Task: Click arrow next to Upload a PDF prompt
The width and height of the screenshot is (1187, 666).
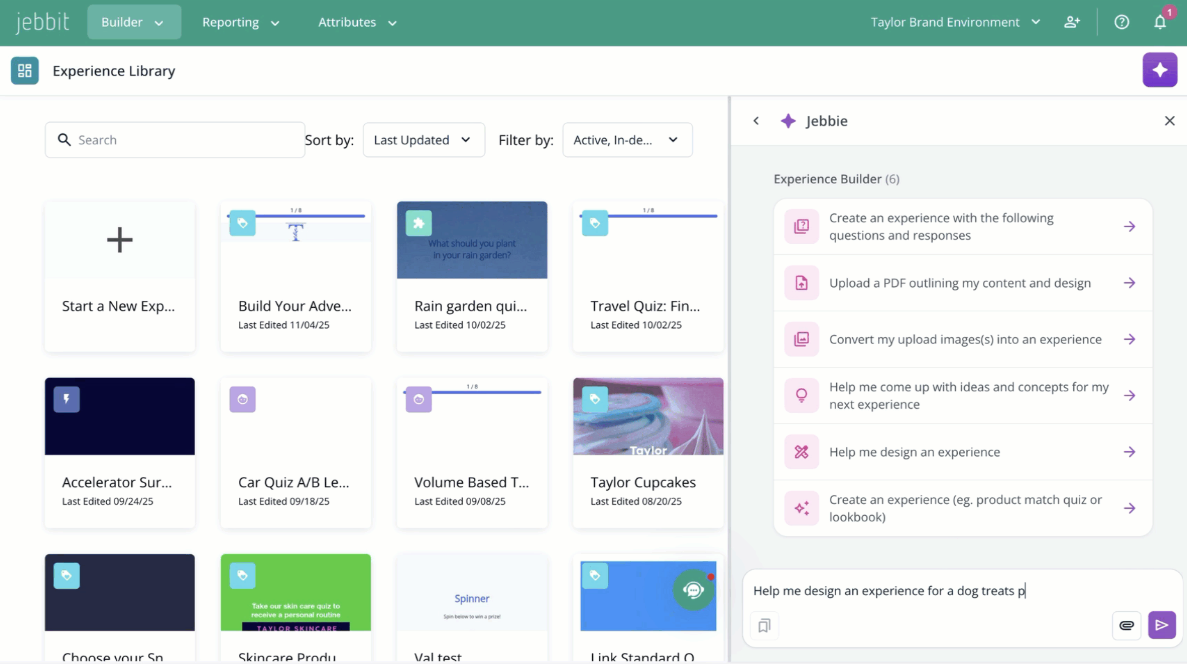Action: coord(1129,283)
